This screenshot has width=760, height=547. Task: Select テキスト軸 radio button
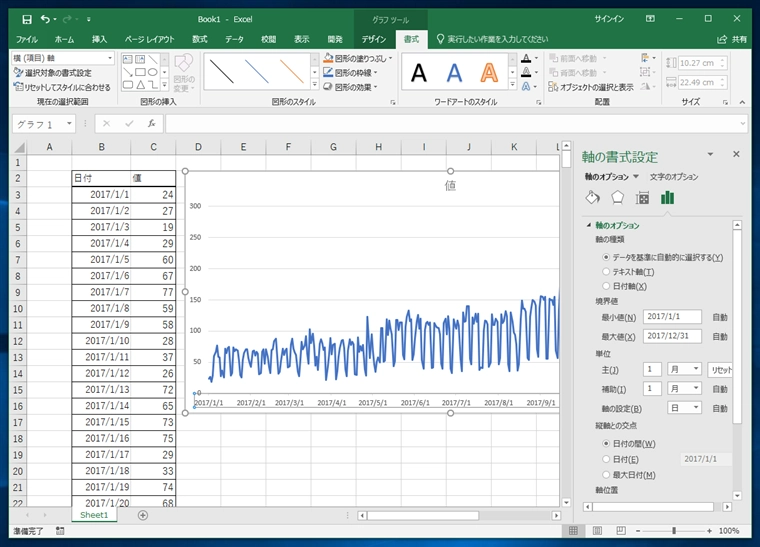click(606, 272)
